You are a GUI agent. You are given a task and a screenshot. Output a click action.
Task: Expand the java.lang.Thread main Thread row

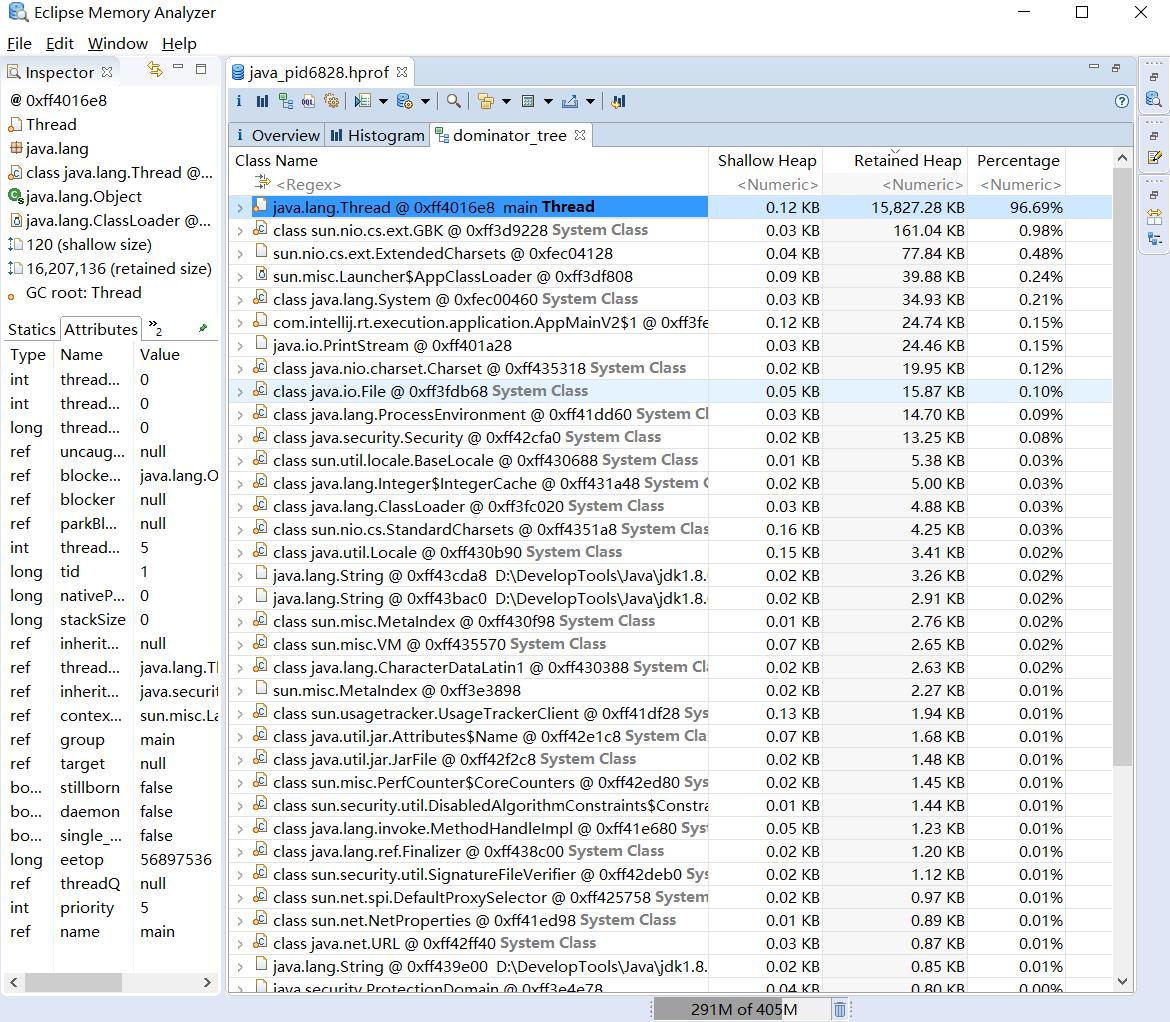(240, 208)
